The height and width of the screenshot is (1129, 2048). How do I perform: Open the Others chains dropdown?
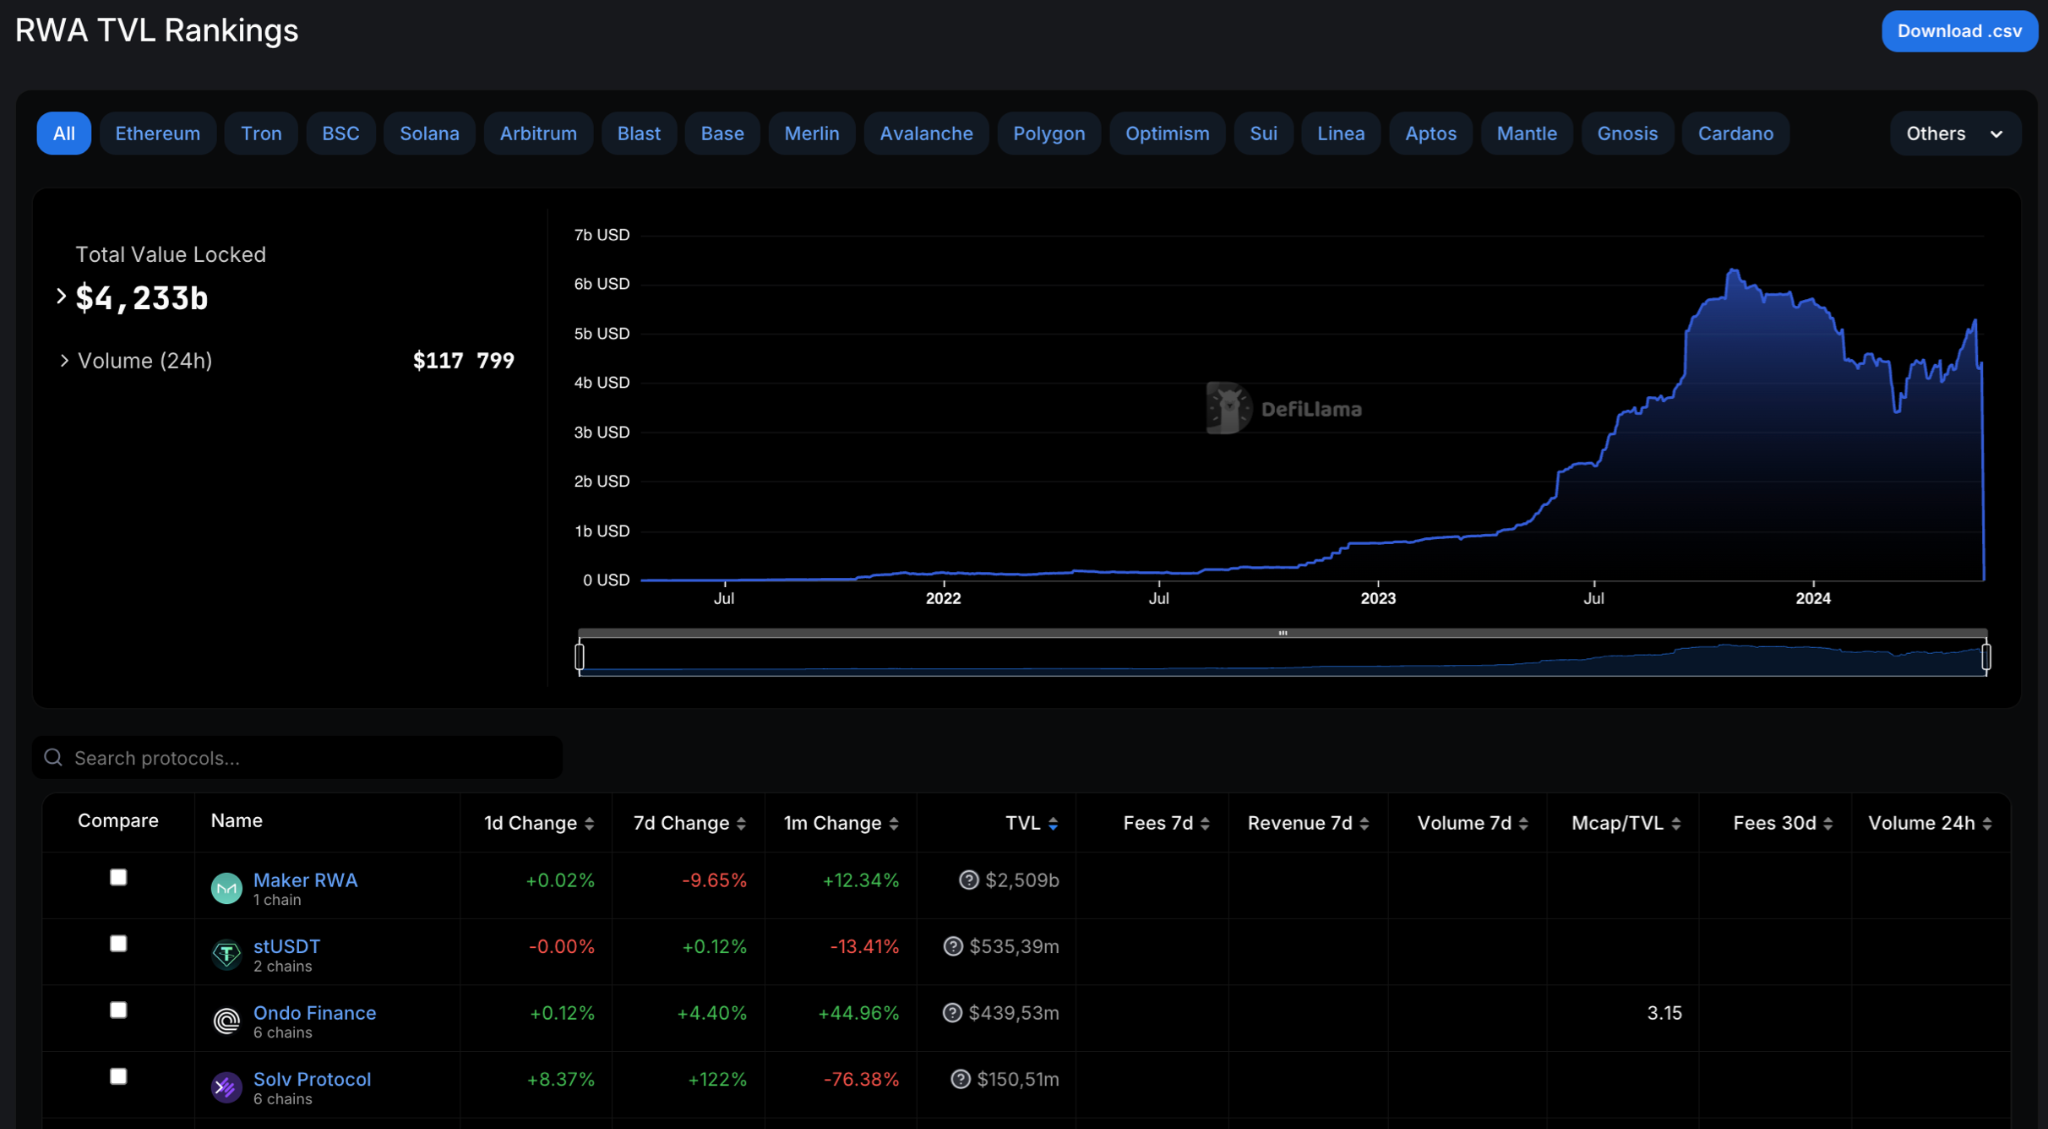click(1954, 134)
